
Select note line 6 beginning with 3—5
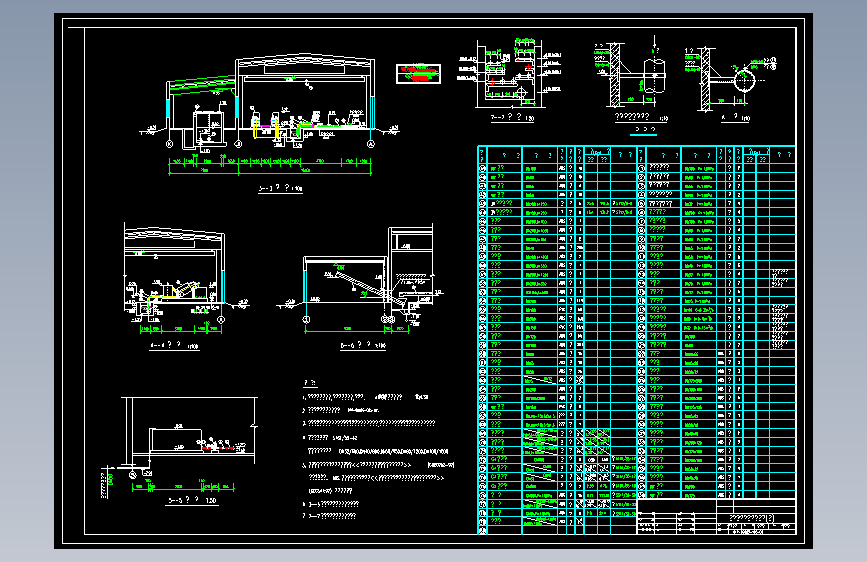point(331,504)
